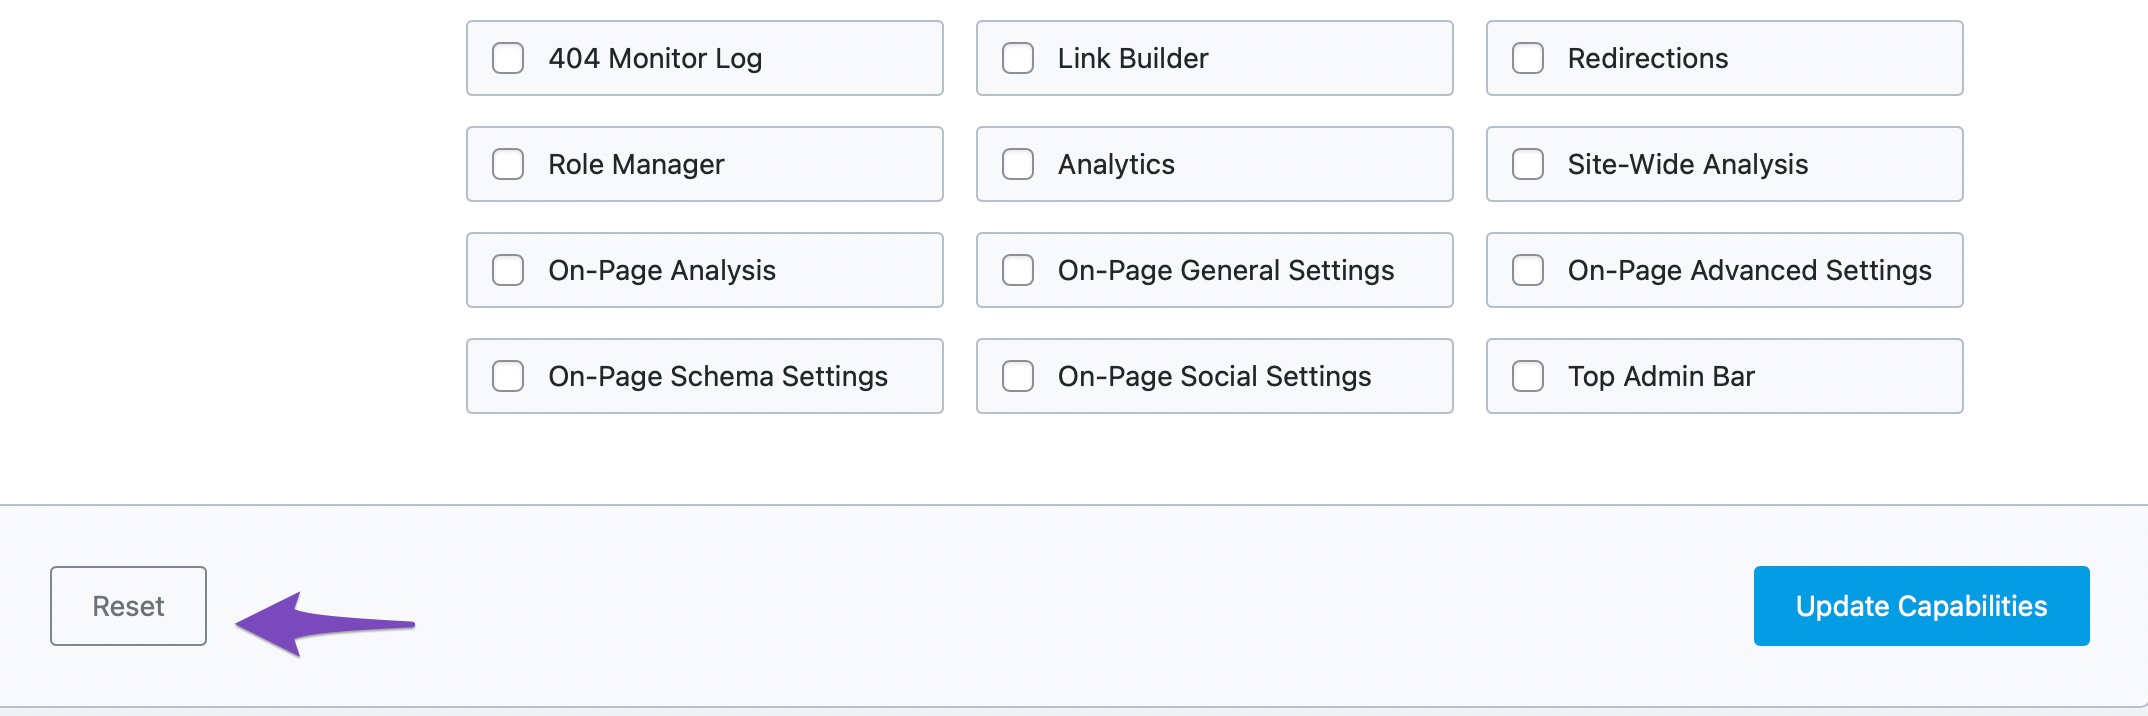Tick On-Page General Settings checkbox

1018,270
